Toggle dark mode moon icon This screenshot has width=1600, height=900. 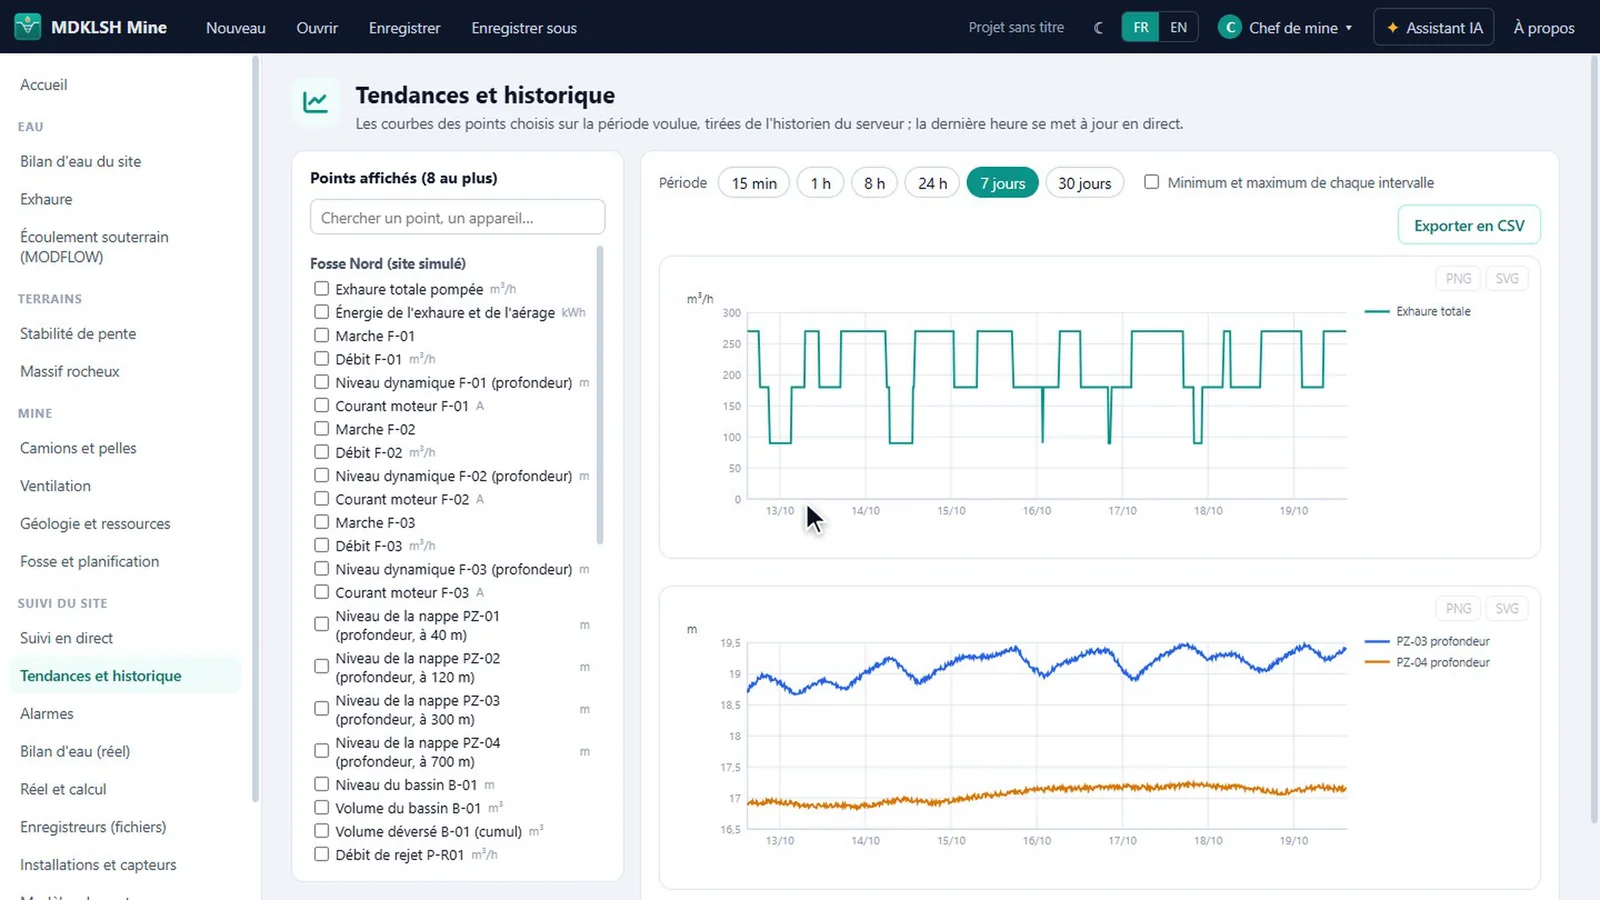(x=1098, y=28)
